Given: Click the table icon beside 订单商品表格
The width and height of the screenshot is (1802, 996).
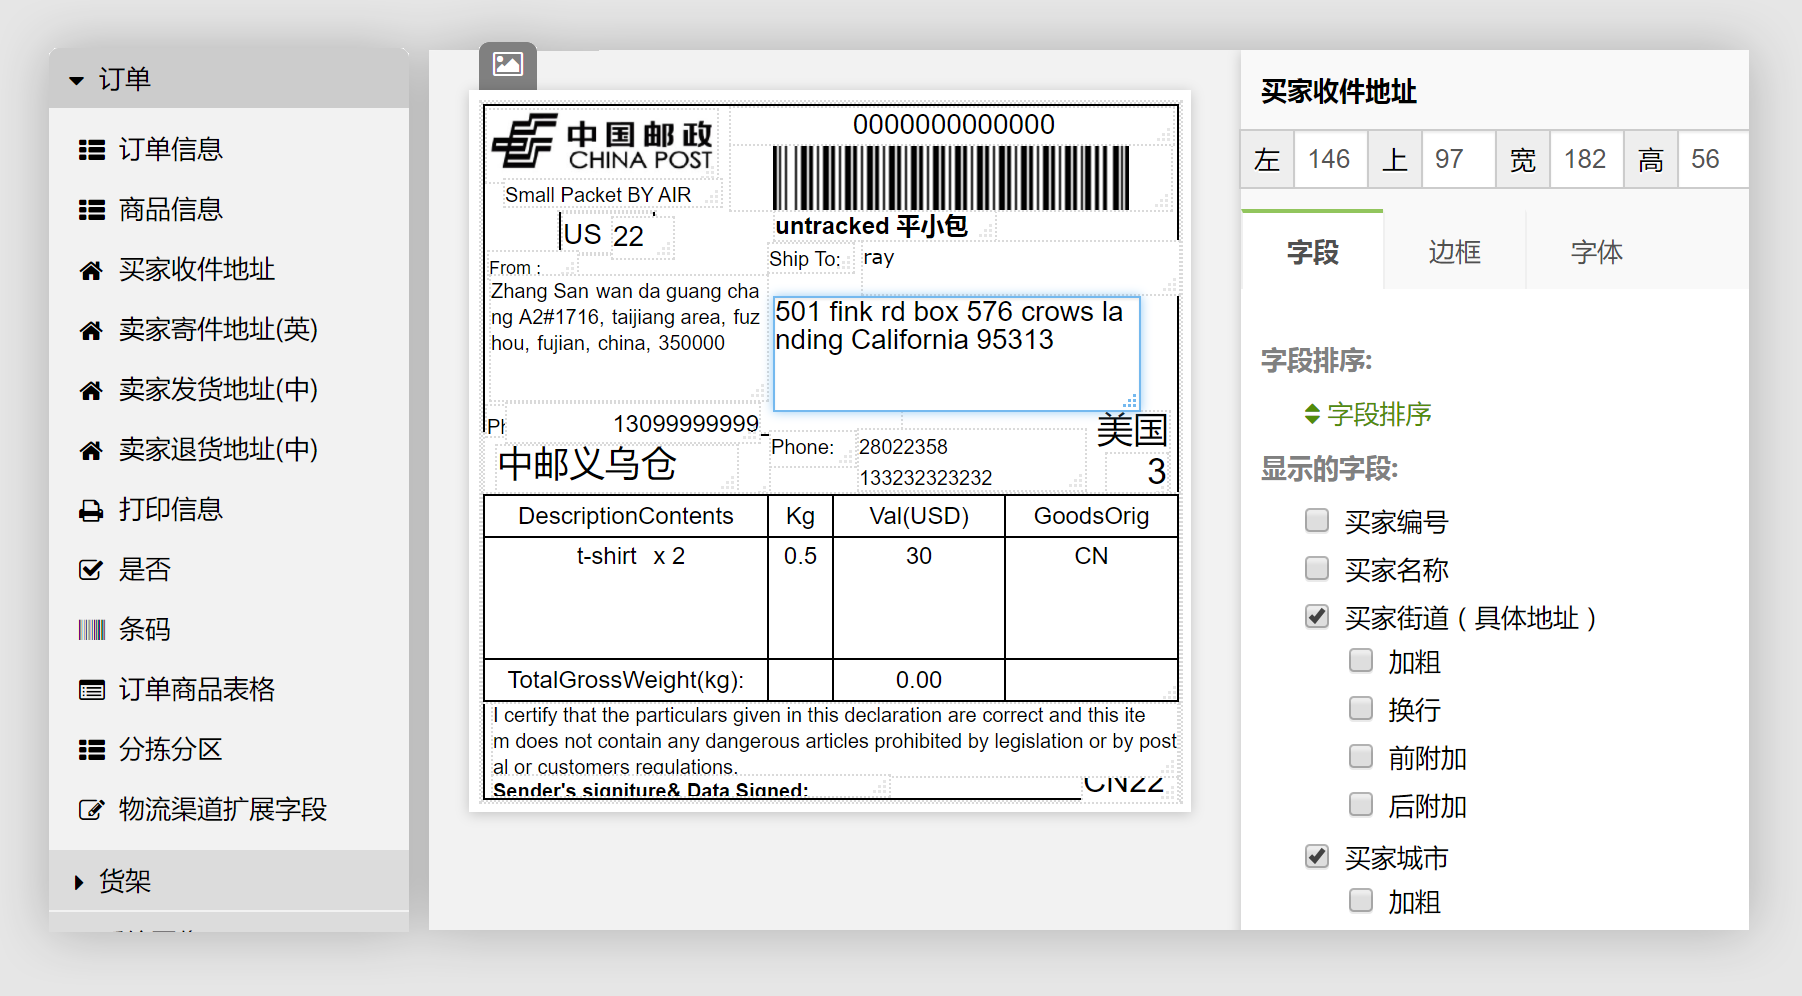Looking at the screenshot, I should tap(92, 690).
